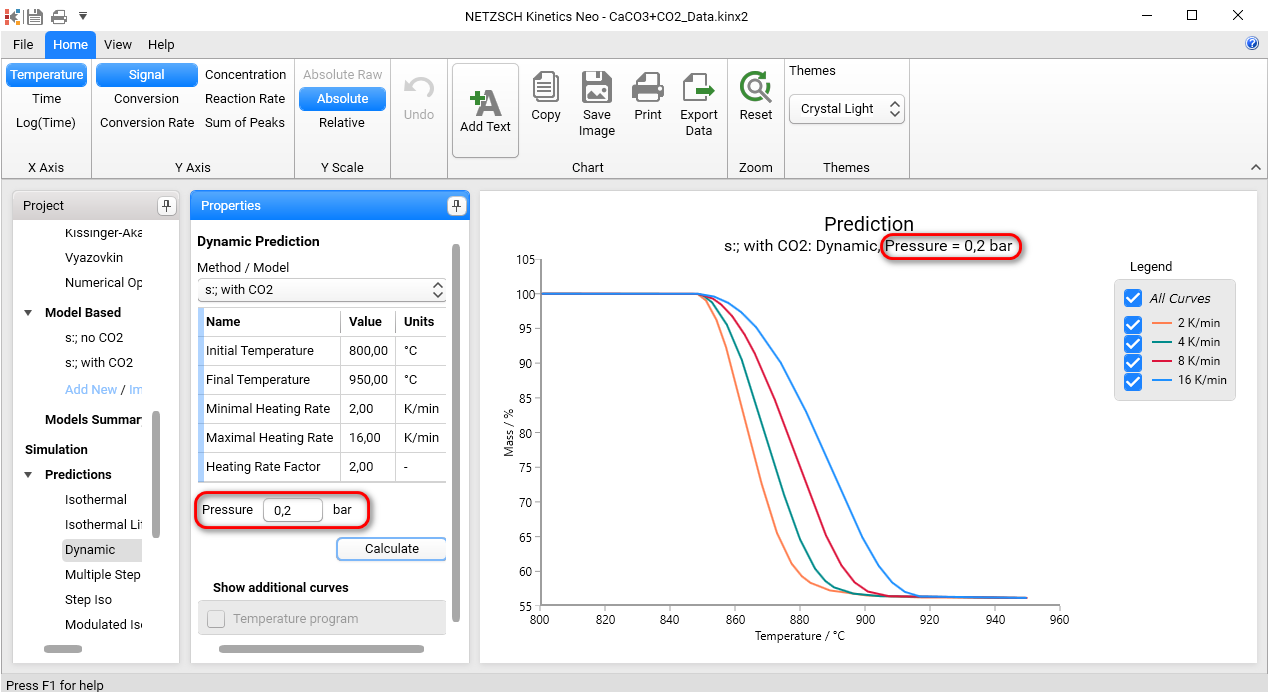
Task: Click the Save Image icon
Action: click(x=596, y=100)
